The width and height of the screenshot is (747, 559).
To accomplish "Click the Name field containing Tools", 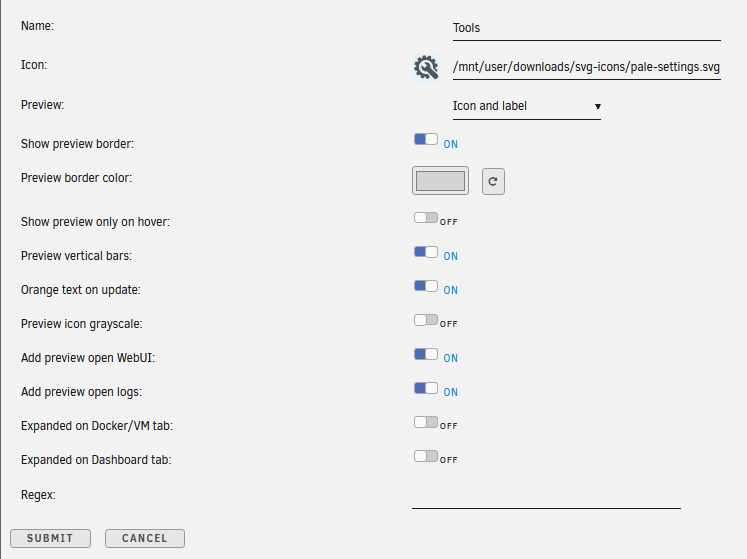I will (x=586, y=29).
